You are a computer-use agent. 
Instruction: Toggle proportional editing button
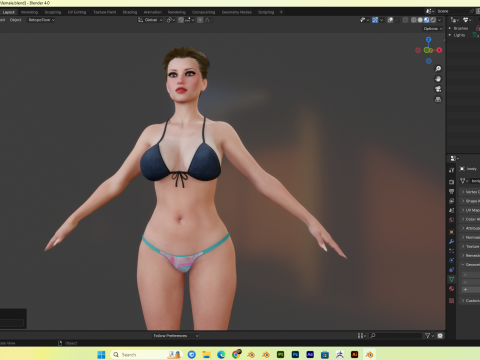[x=200, y=20]
